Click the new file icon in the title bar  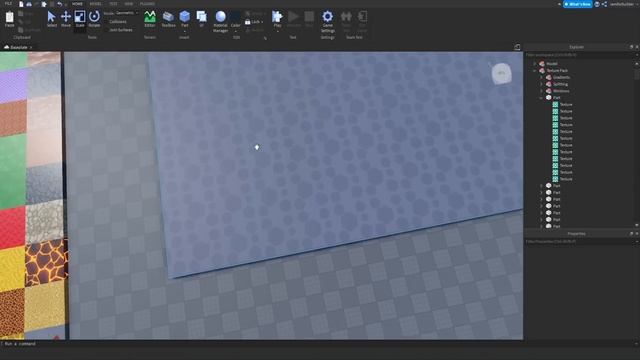[x=21, y=4]
